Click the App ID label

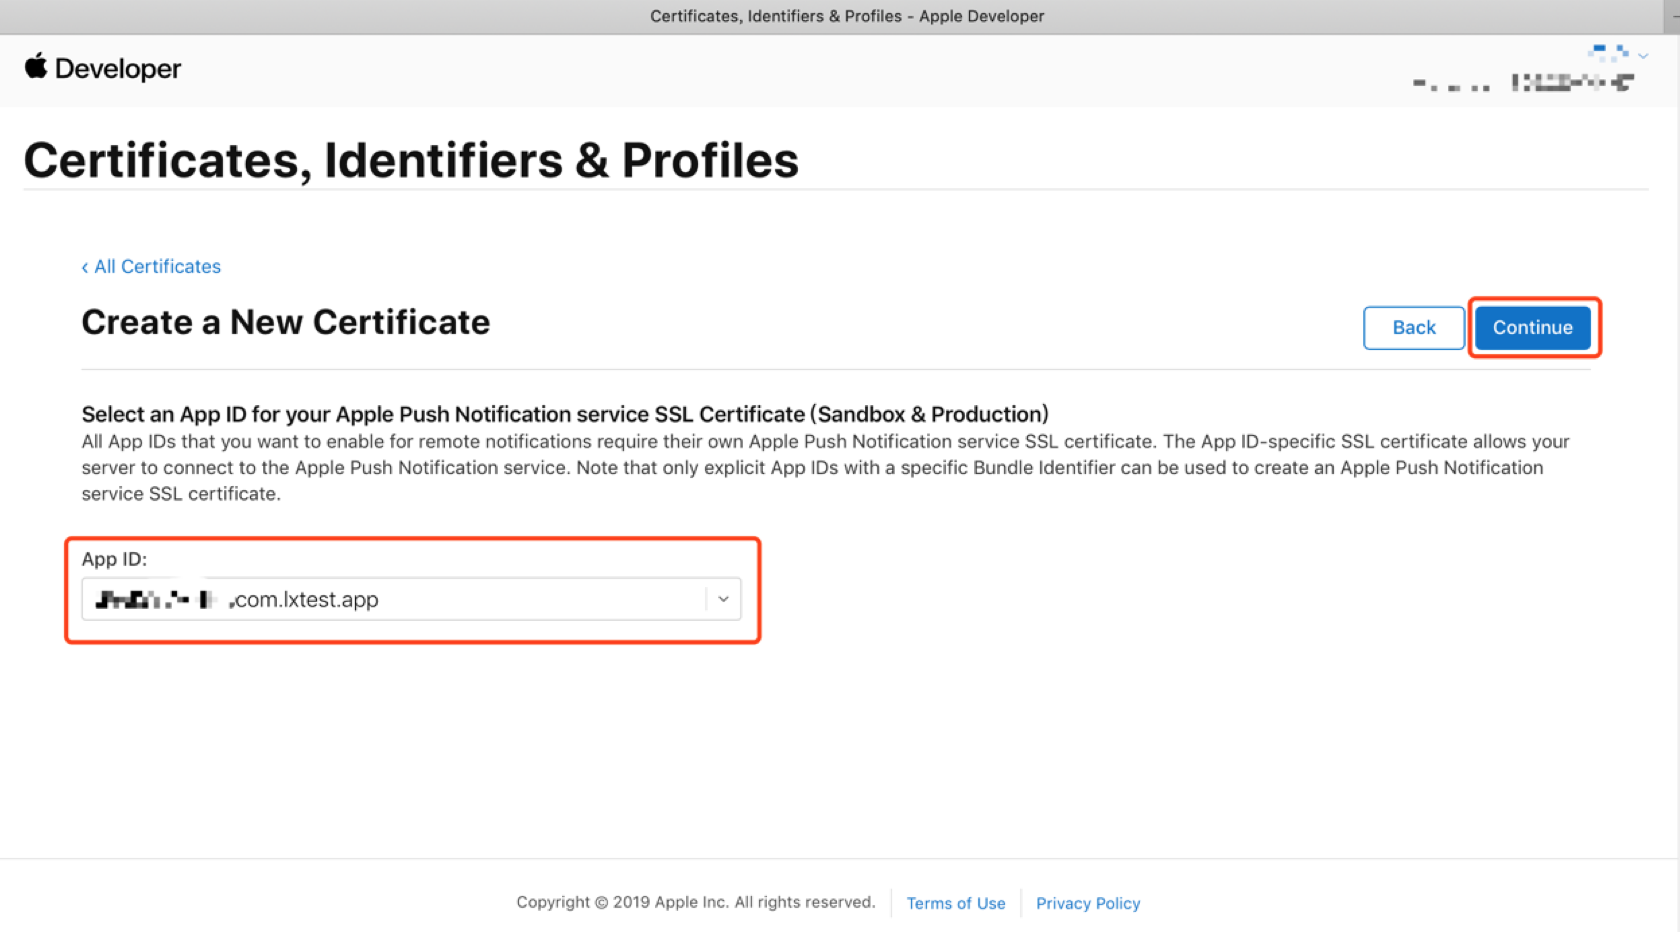(114, 559)
